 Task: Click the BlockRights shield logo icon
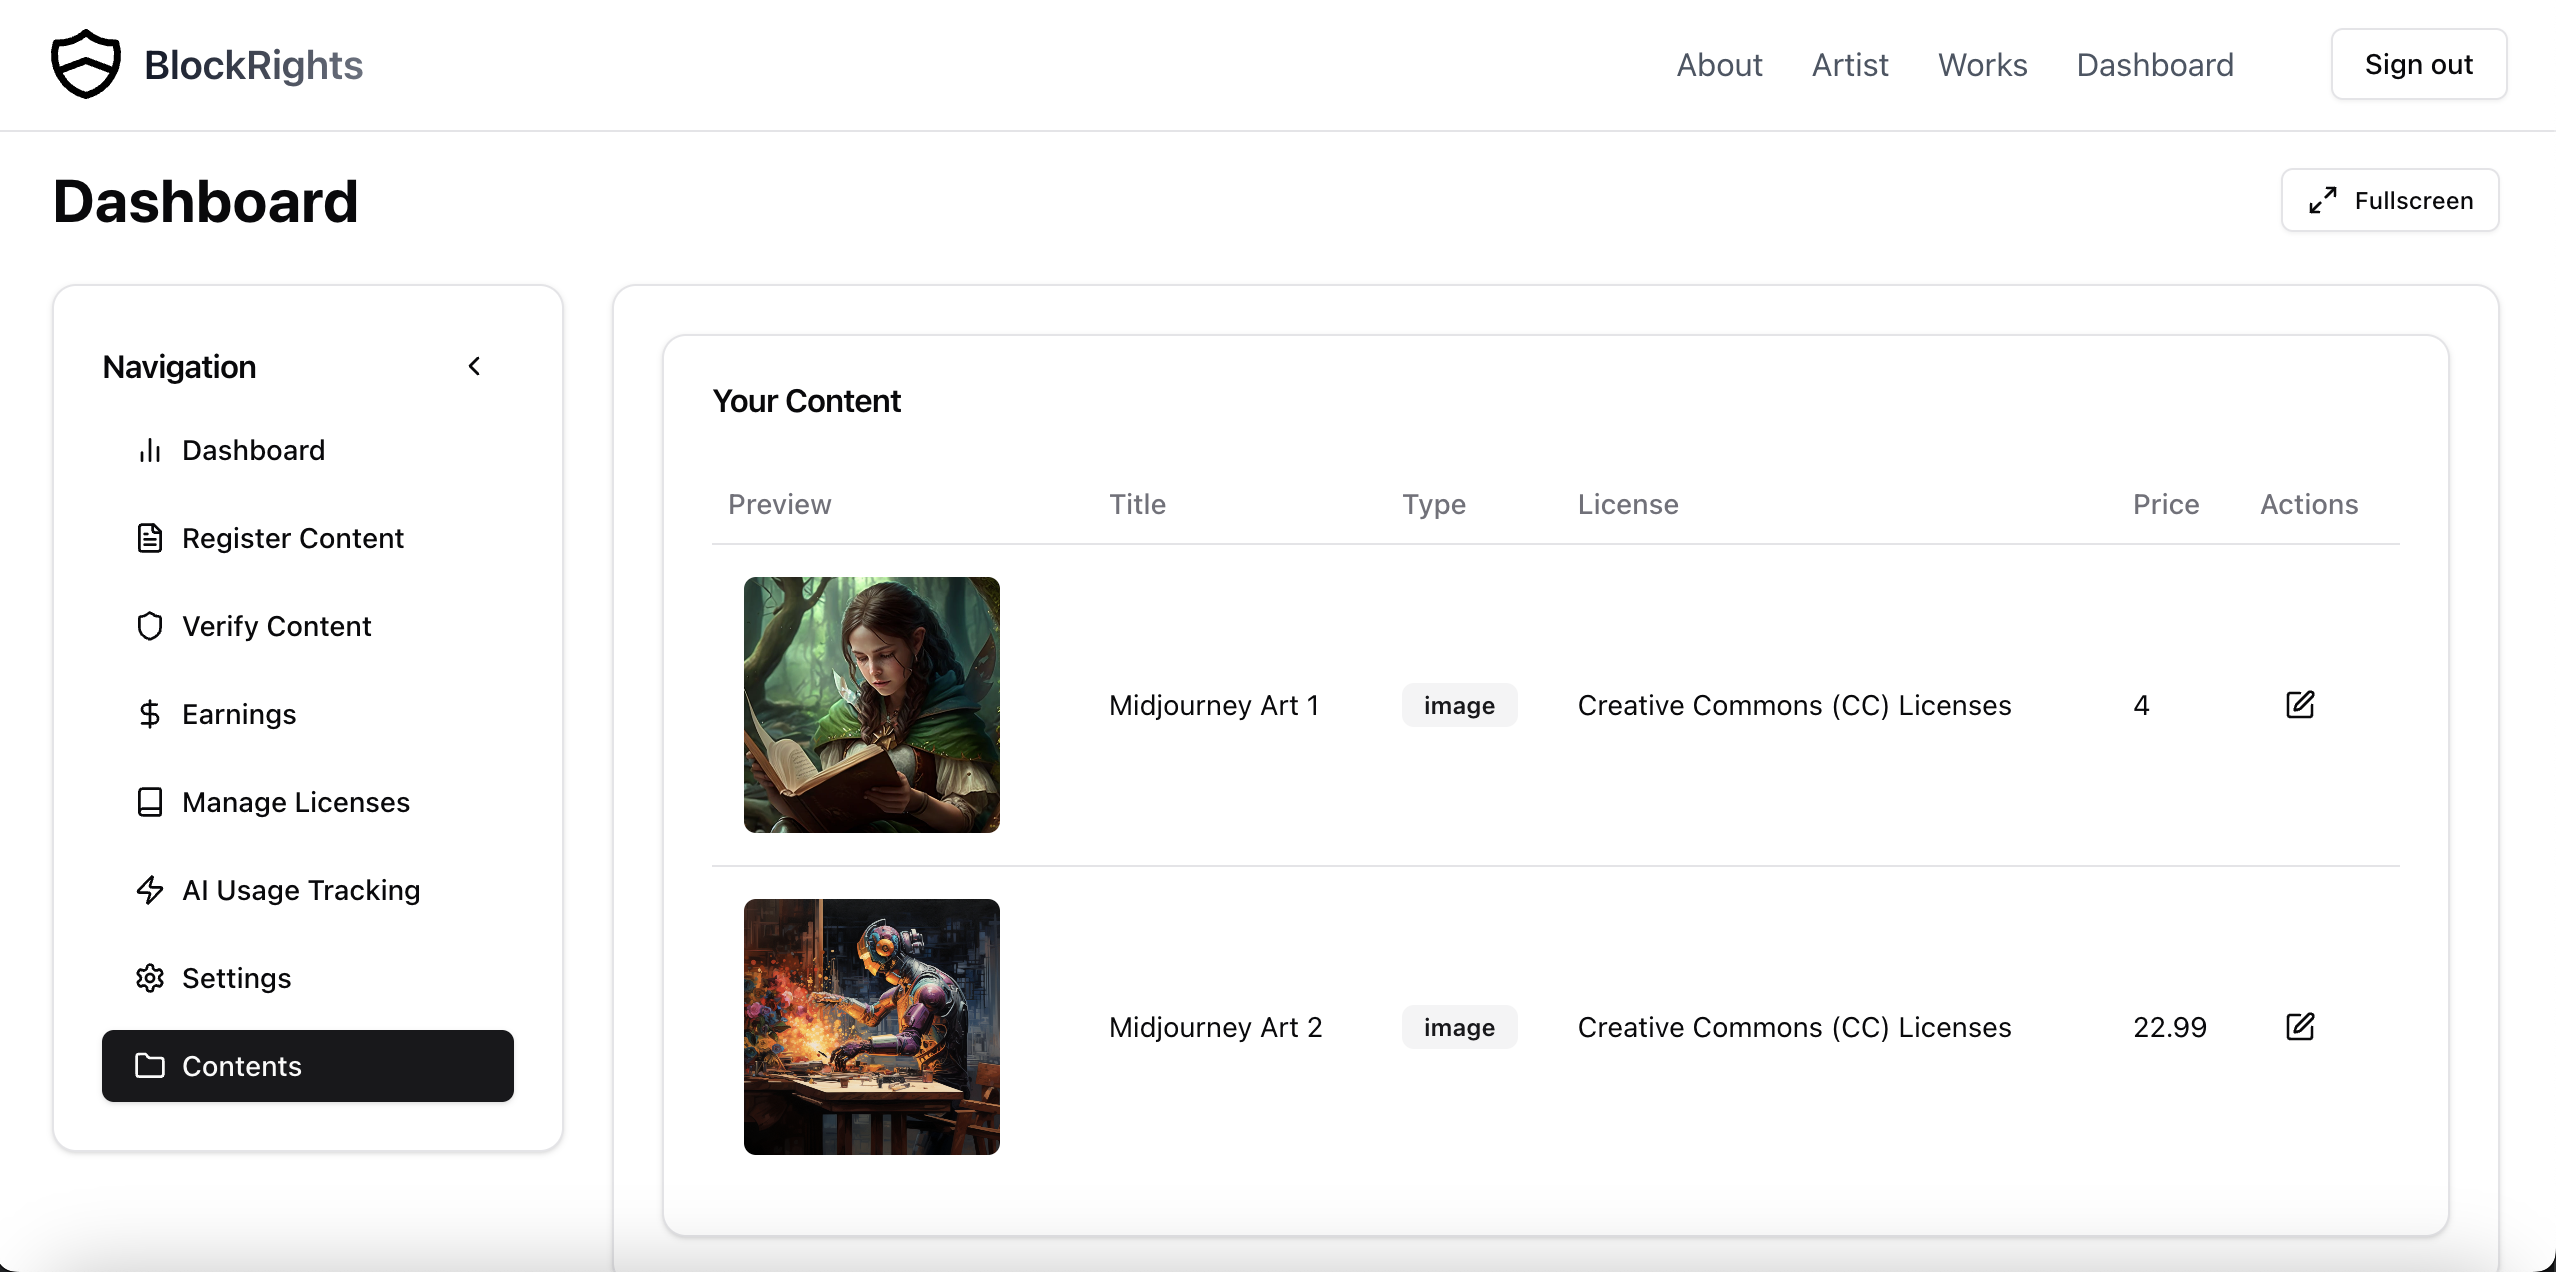[x=86, y=65]
